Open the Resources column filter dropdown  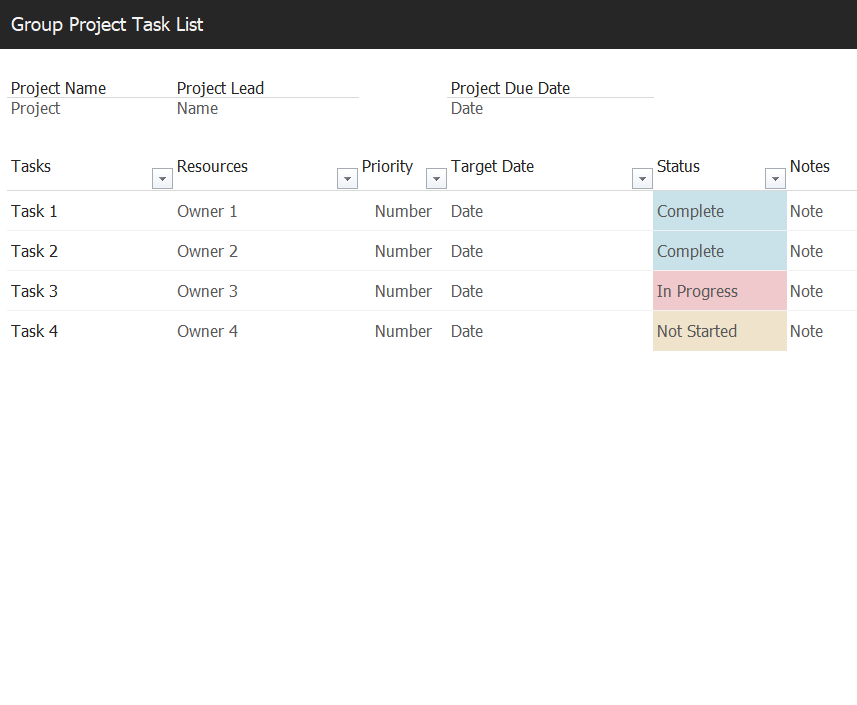point(347,179)
